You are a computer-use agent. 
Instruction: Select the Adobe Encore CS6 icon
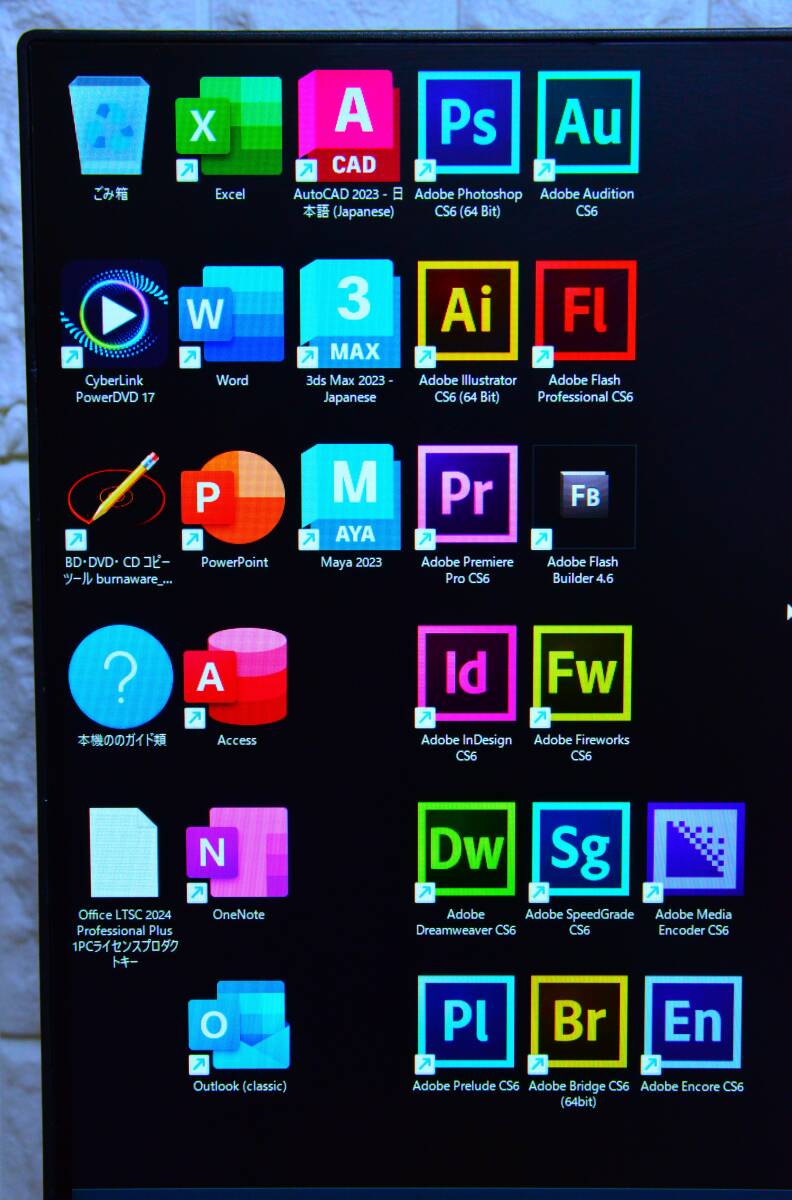694,1023
